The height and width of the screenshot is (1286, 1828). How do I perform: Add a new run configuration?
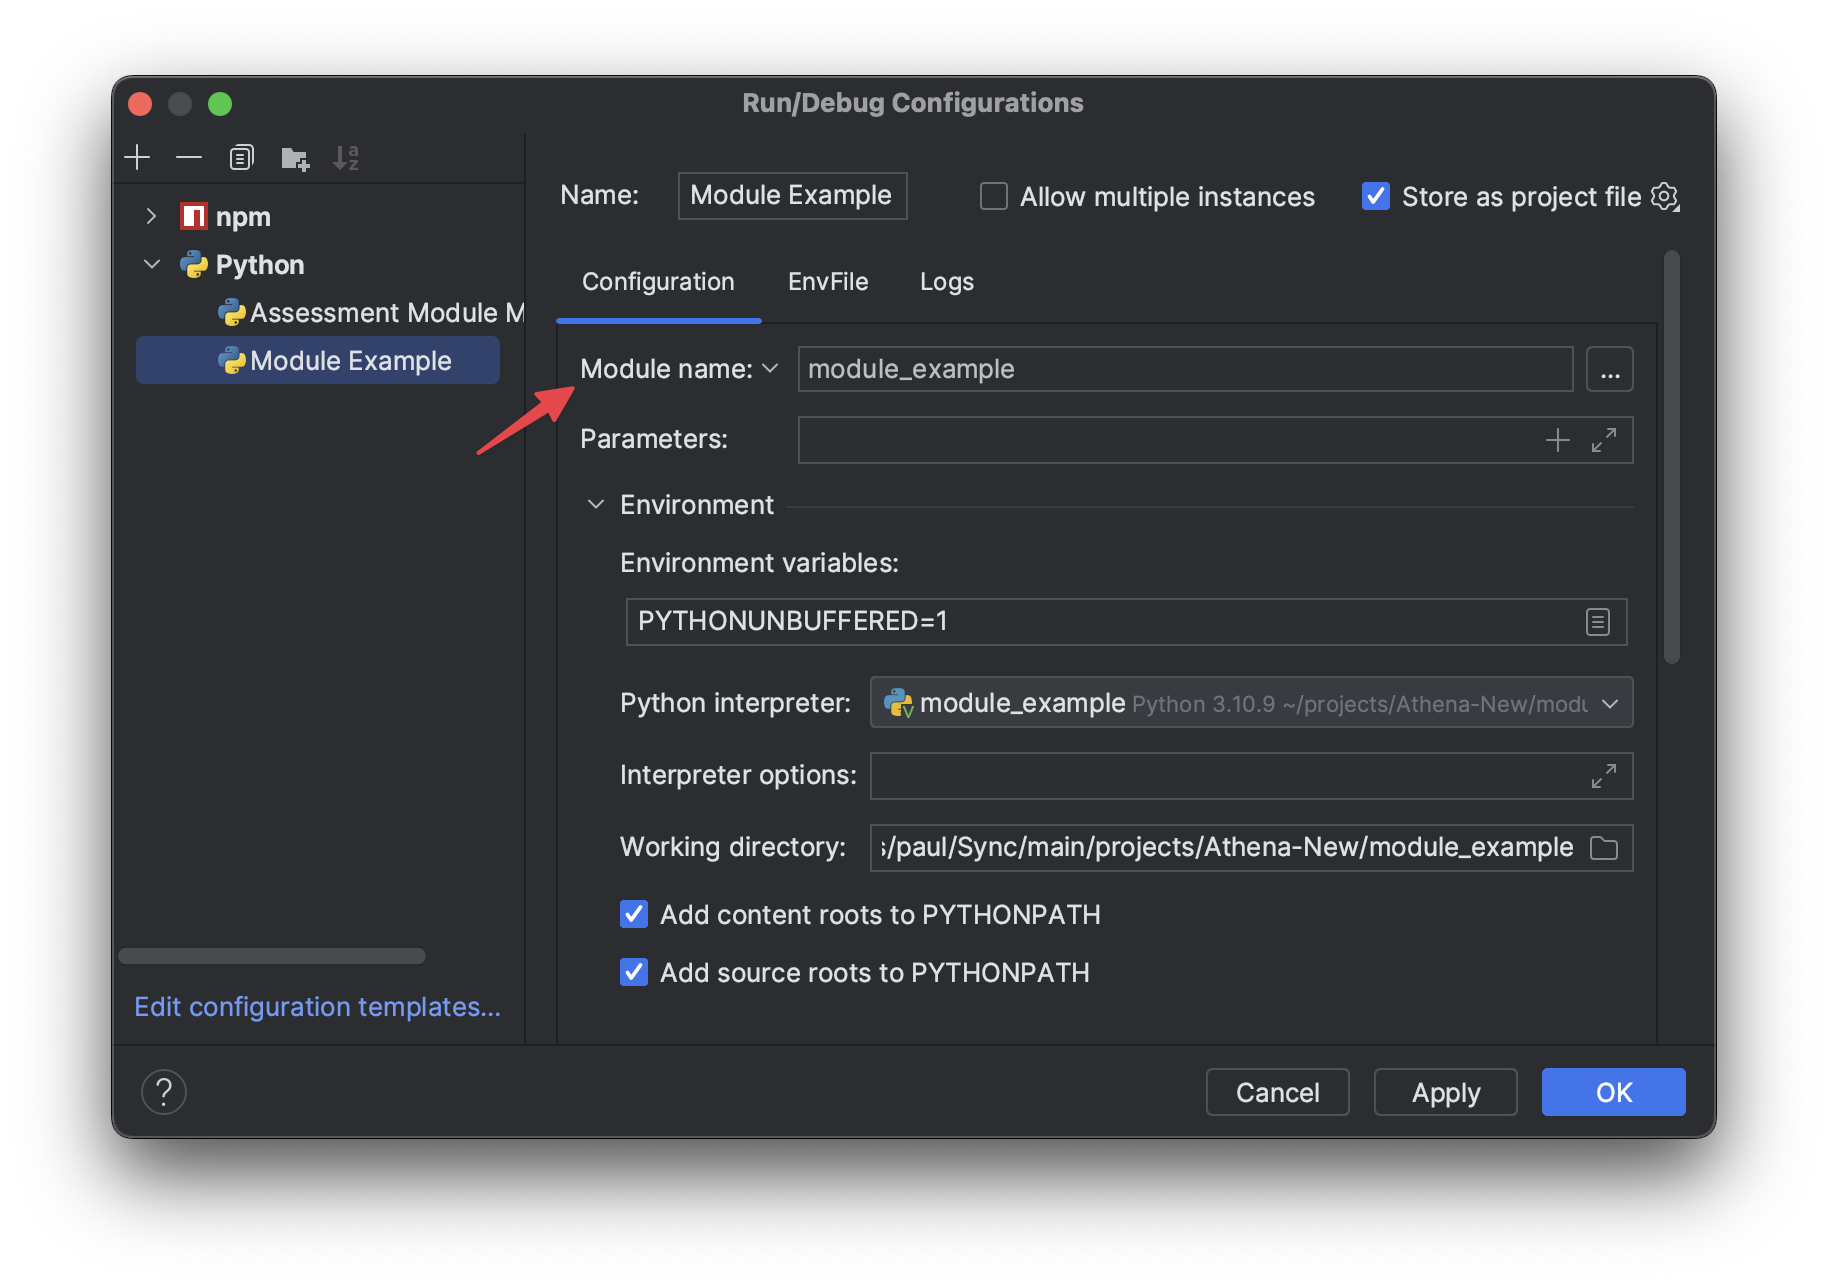(137, 157)
